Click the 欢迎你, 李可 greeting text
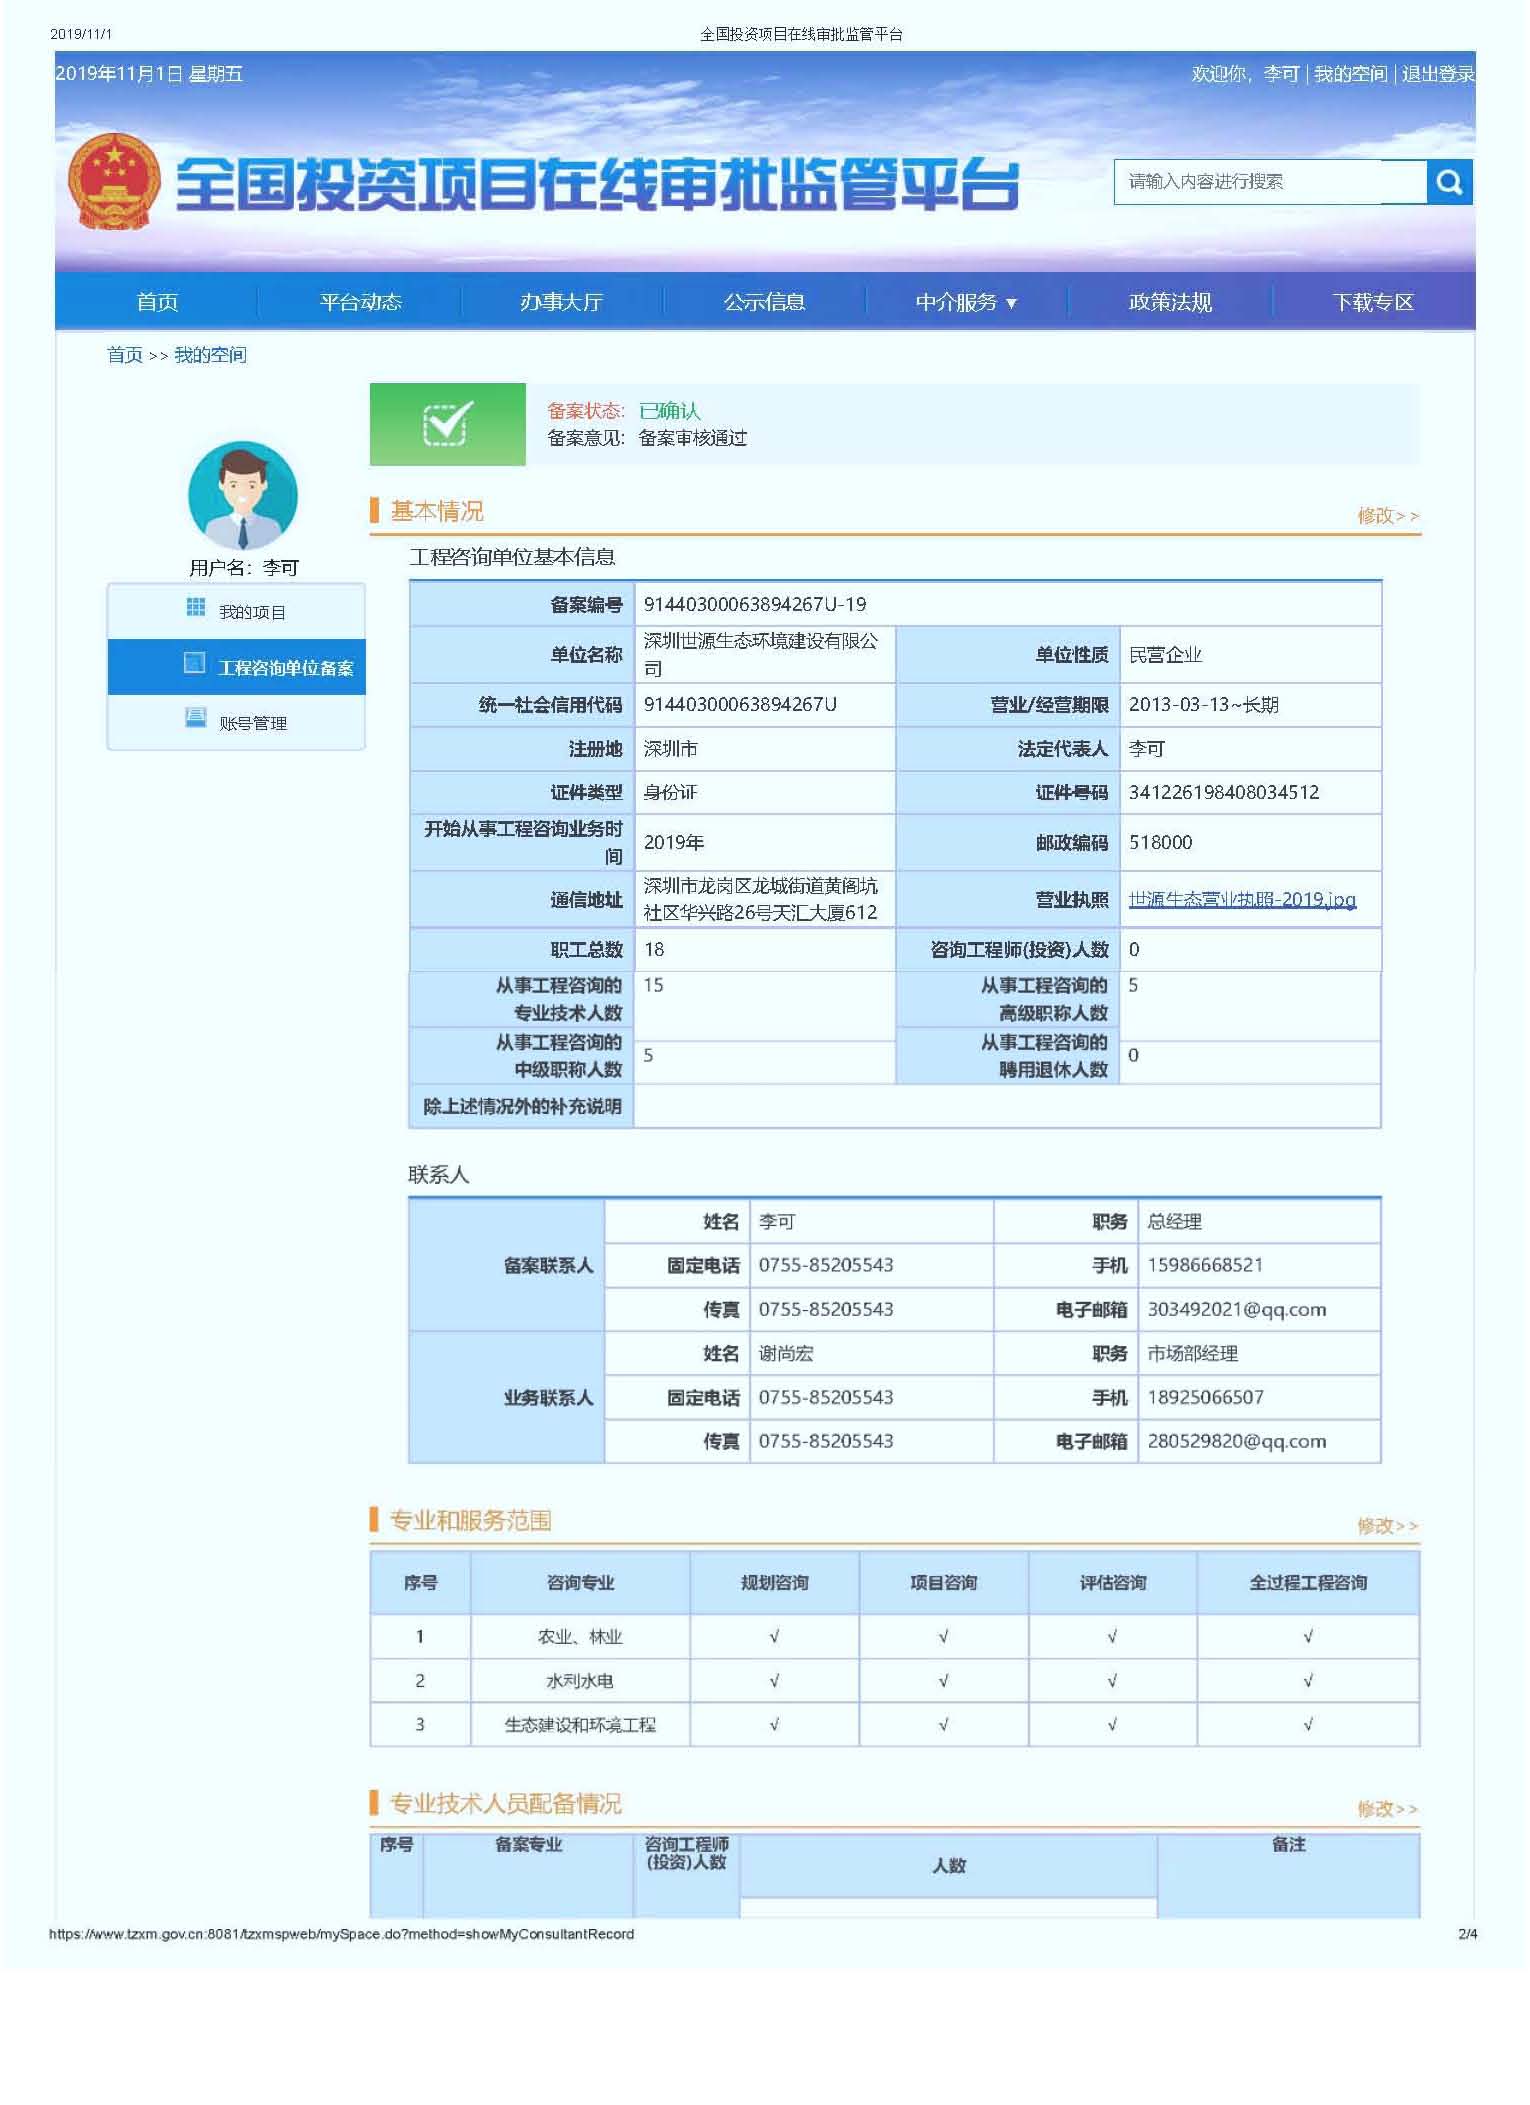 pyautogui.click(x=1245, y=74)
